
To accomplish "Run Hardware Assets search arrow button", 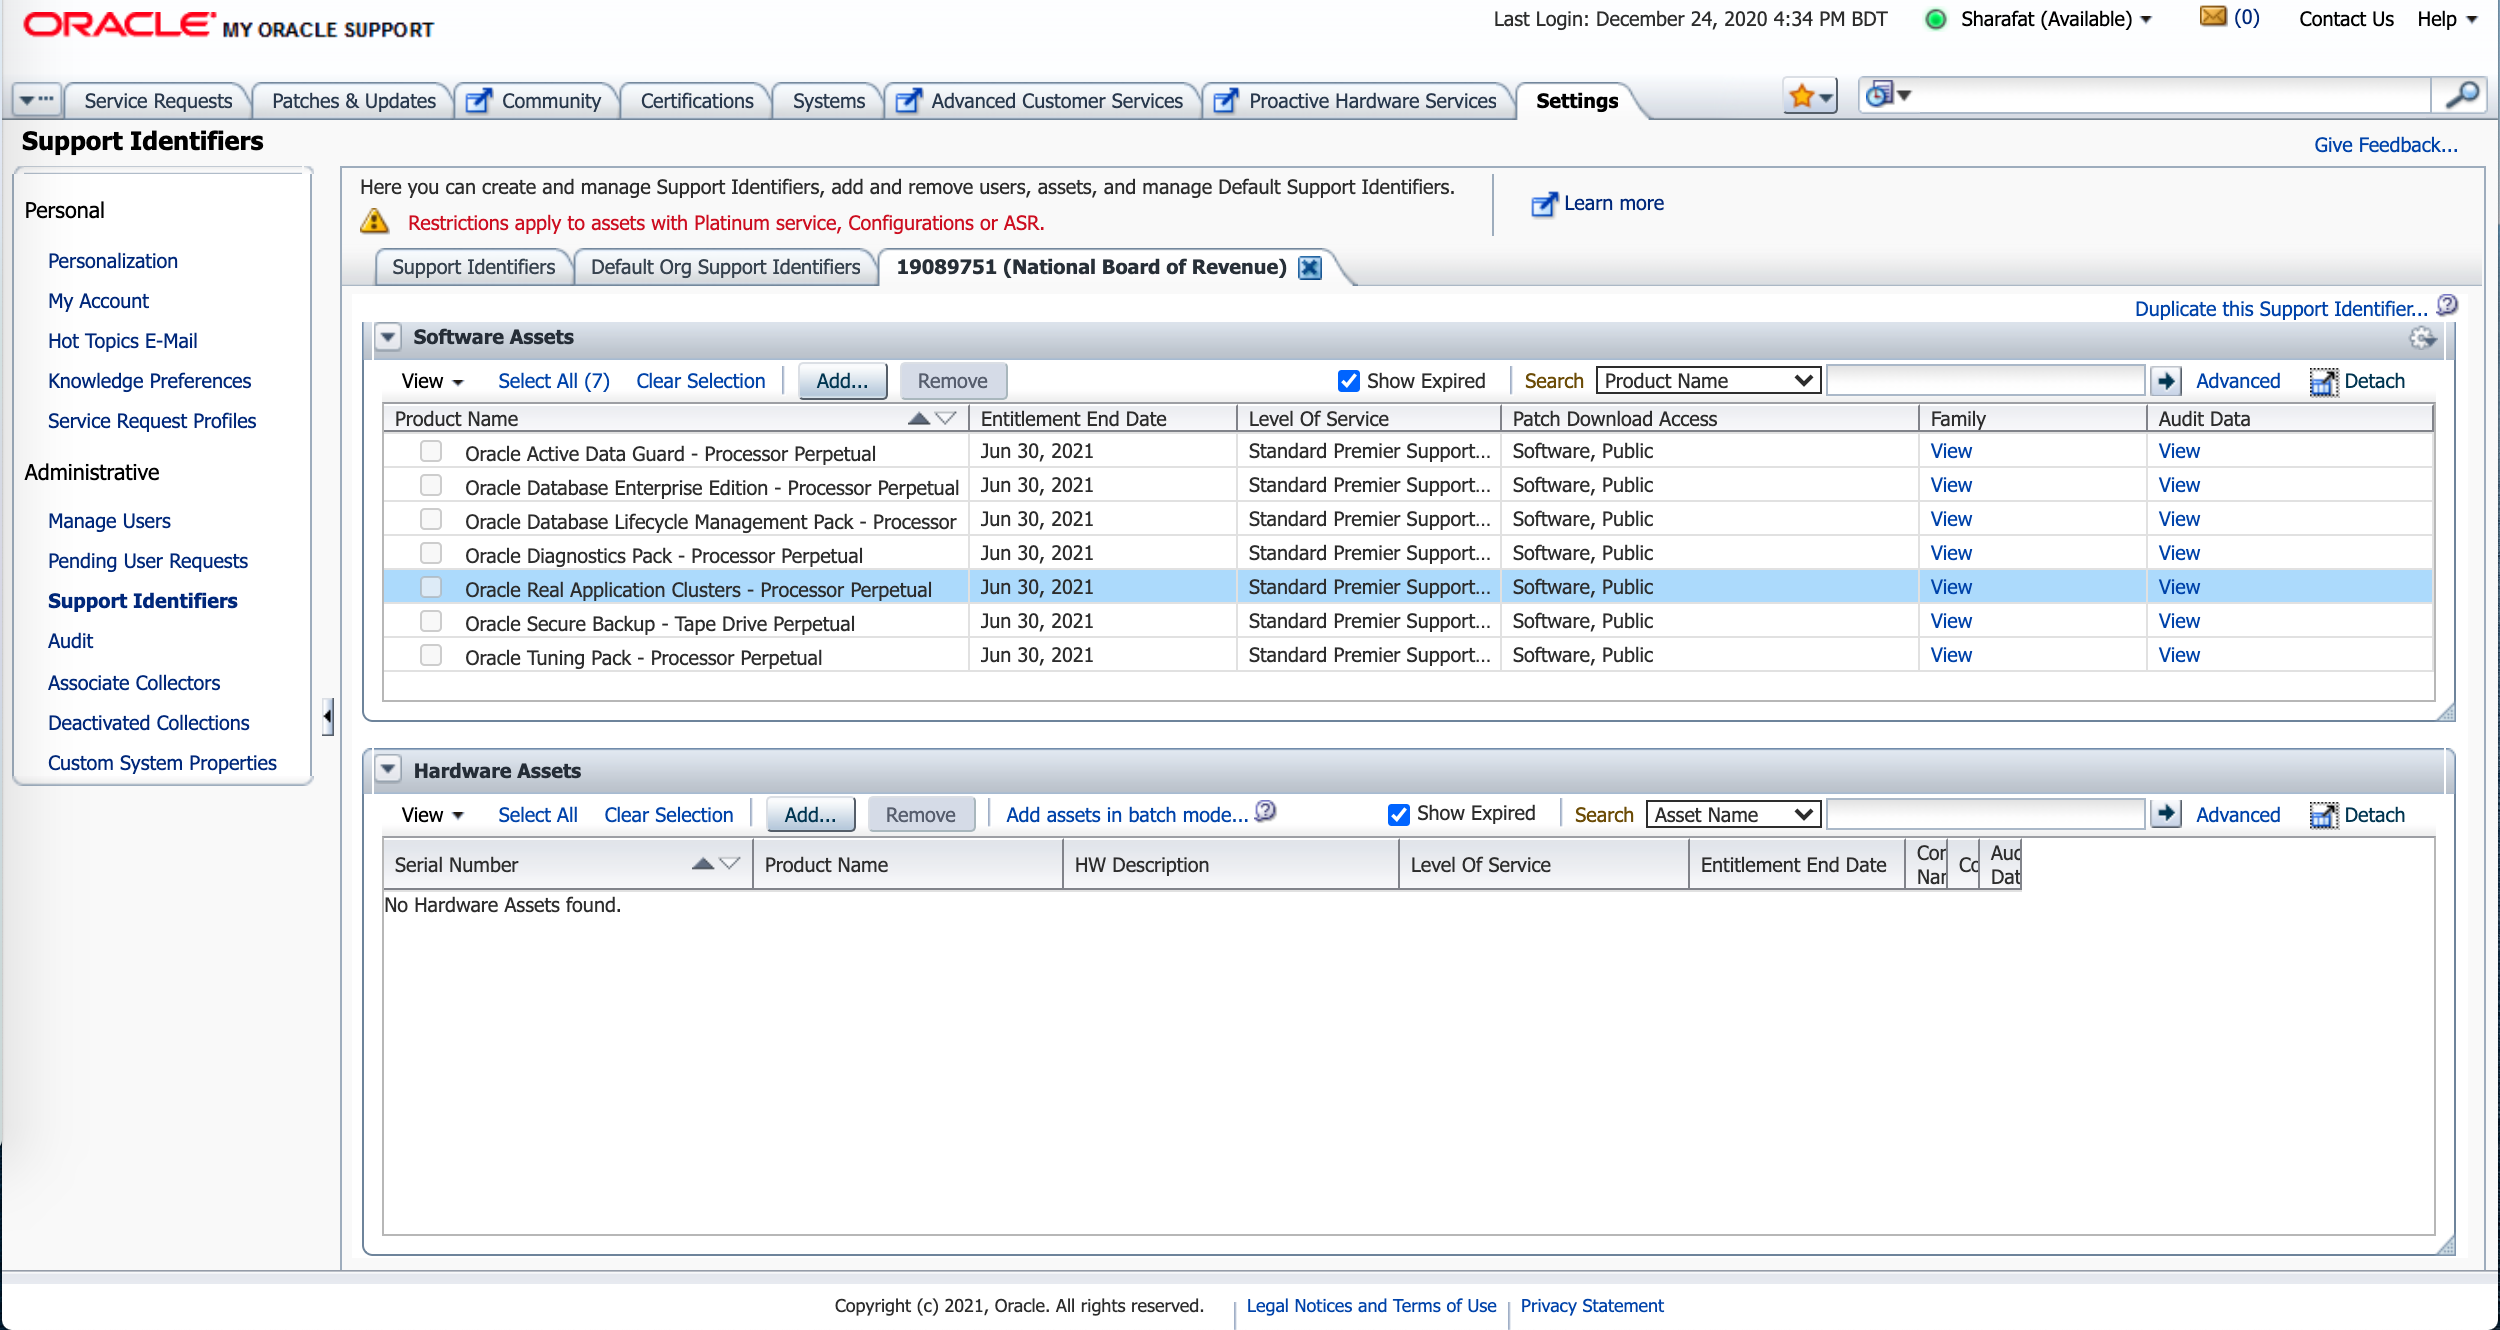I will click(2166, 814).
